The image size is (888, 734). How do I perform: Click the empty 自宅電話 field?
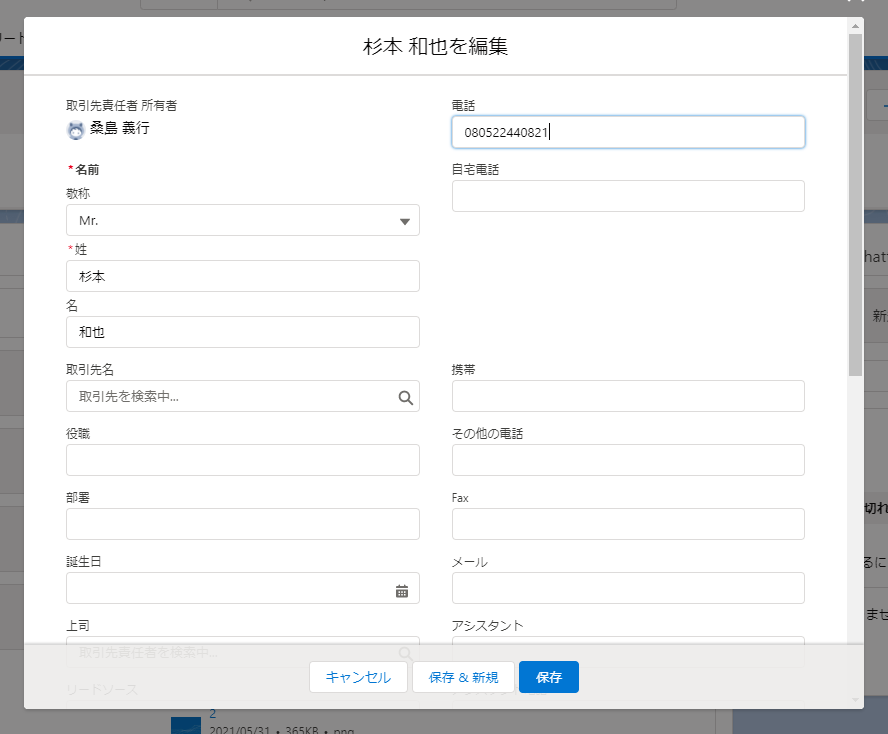628,196
